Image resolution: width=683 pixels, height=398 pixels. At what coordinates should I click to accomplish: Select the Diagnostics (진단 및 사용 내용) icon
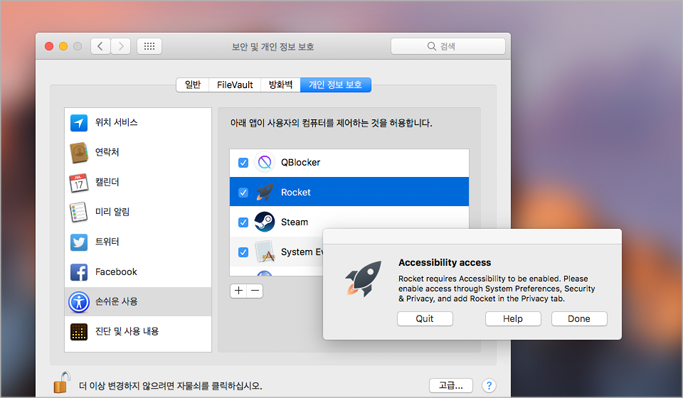tap(79, 332)
